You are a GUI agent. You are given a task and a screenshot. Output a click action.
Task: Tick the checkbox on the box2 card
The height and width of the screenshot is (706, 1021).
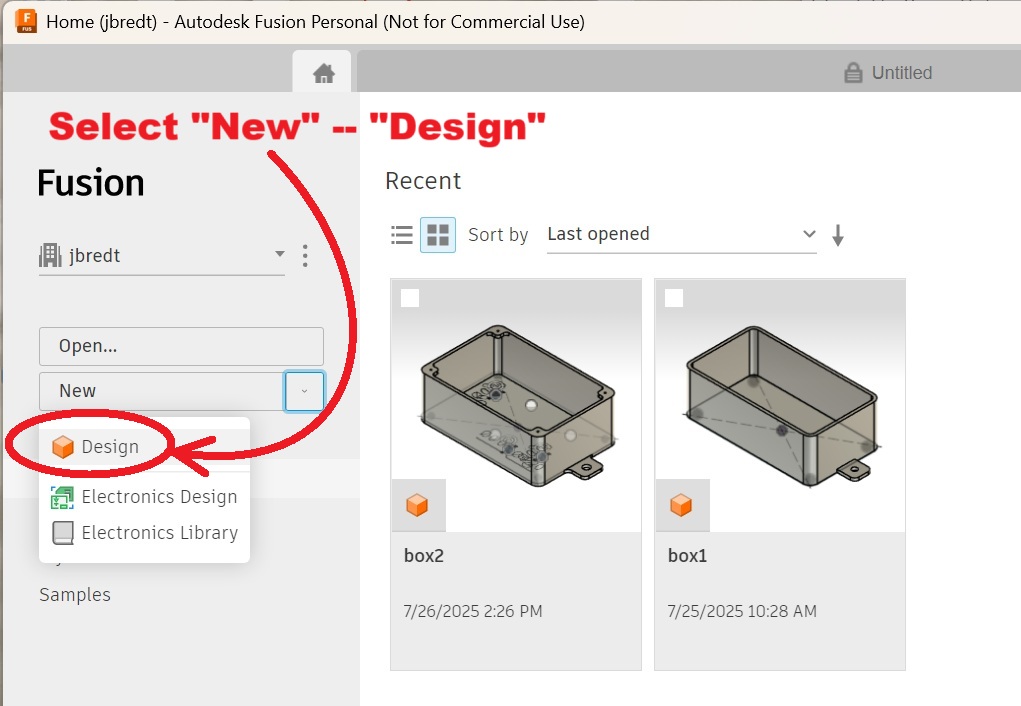(x=410, y=298)
